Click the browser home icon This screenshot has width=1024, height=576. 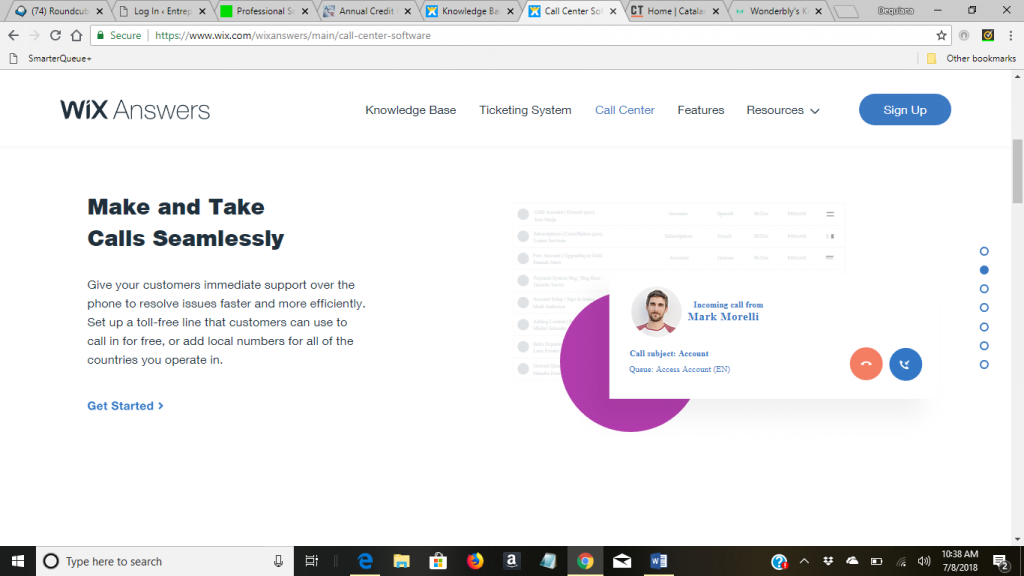click(76, 35)
